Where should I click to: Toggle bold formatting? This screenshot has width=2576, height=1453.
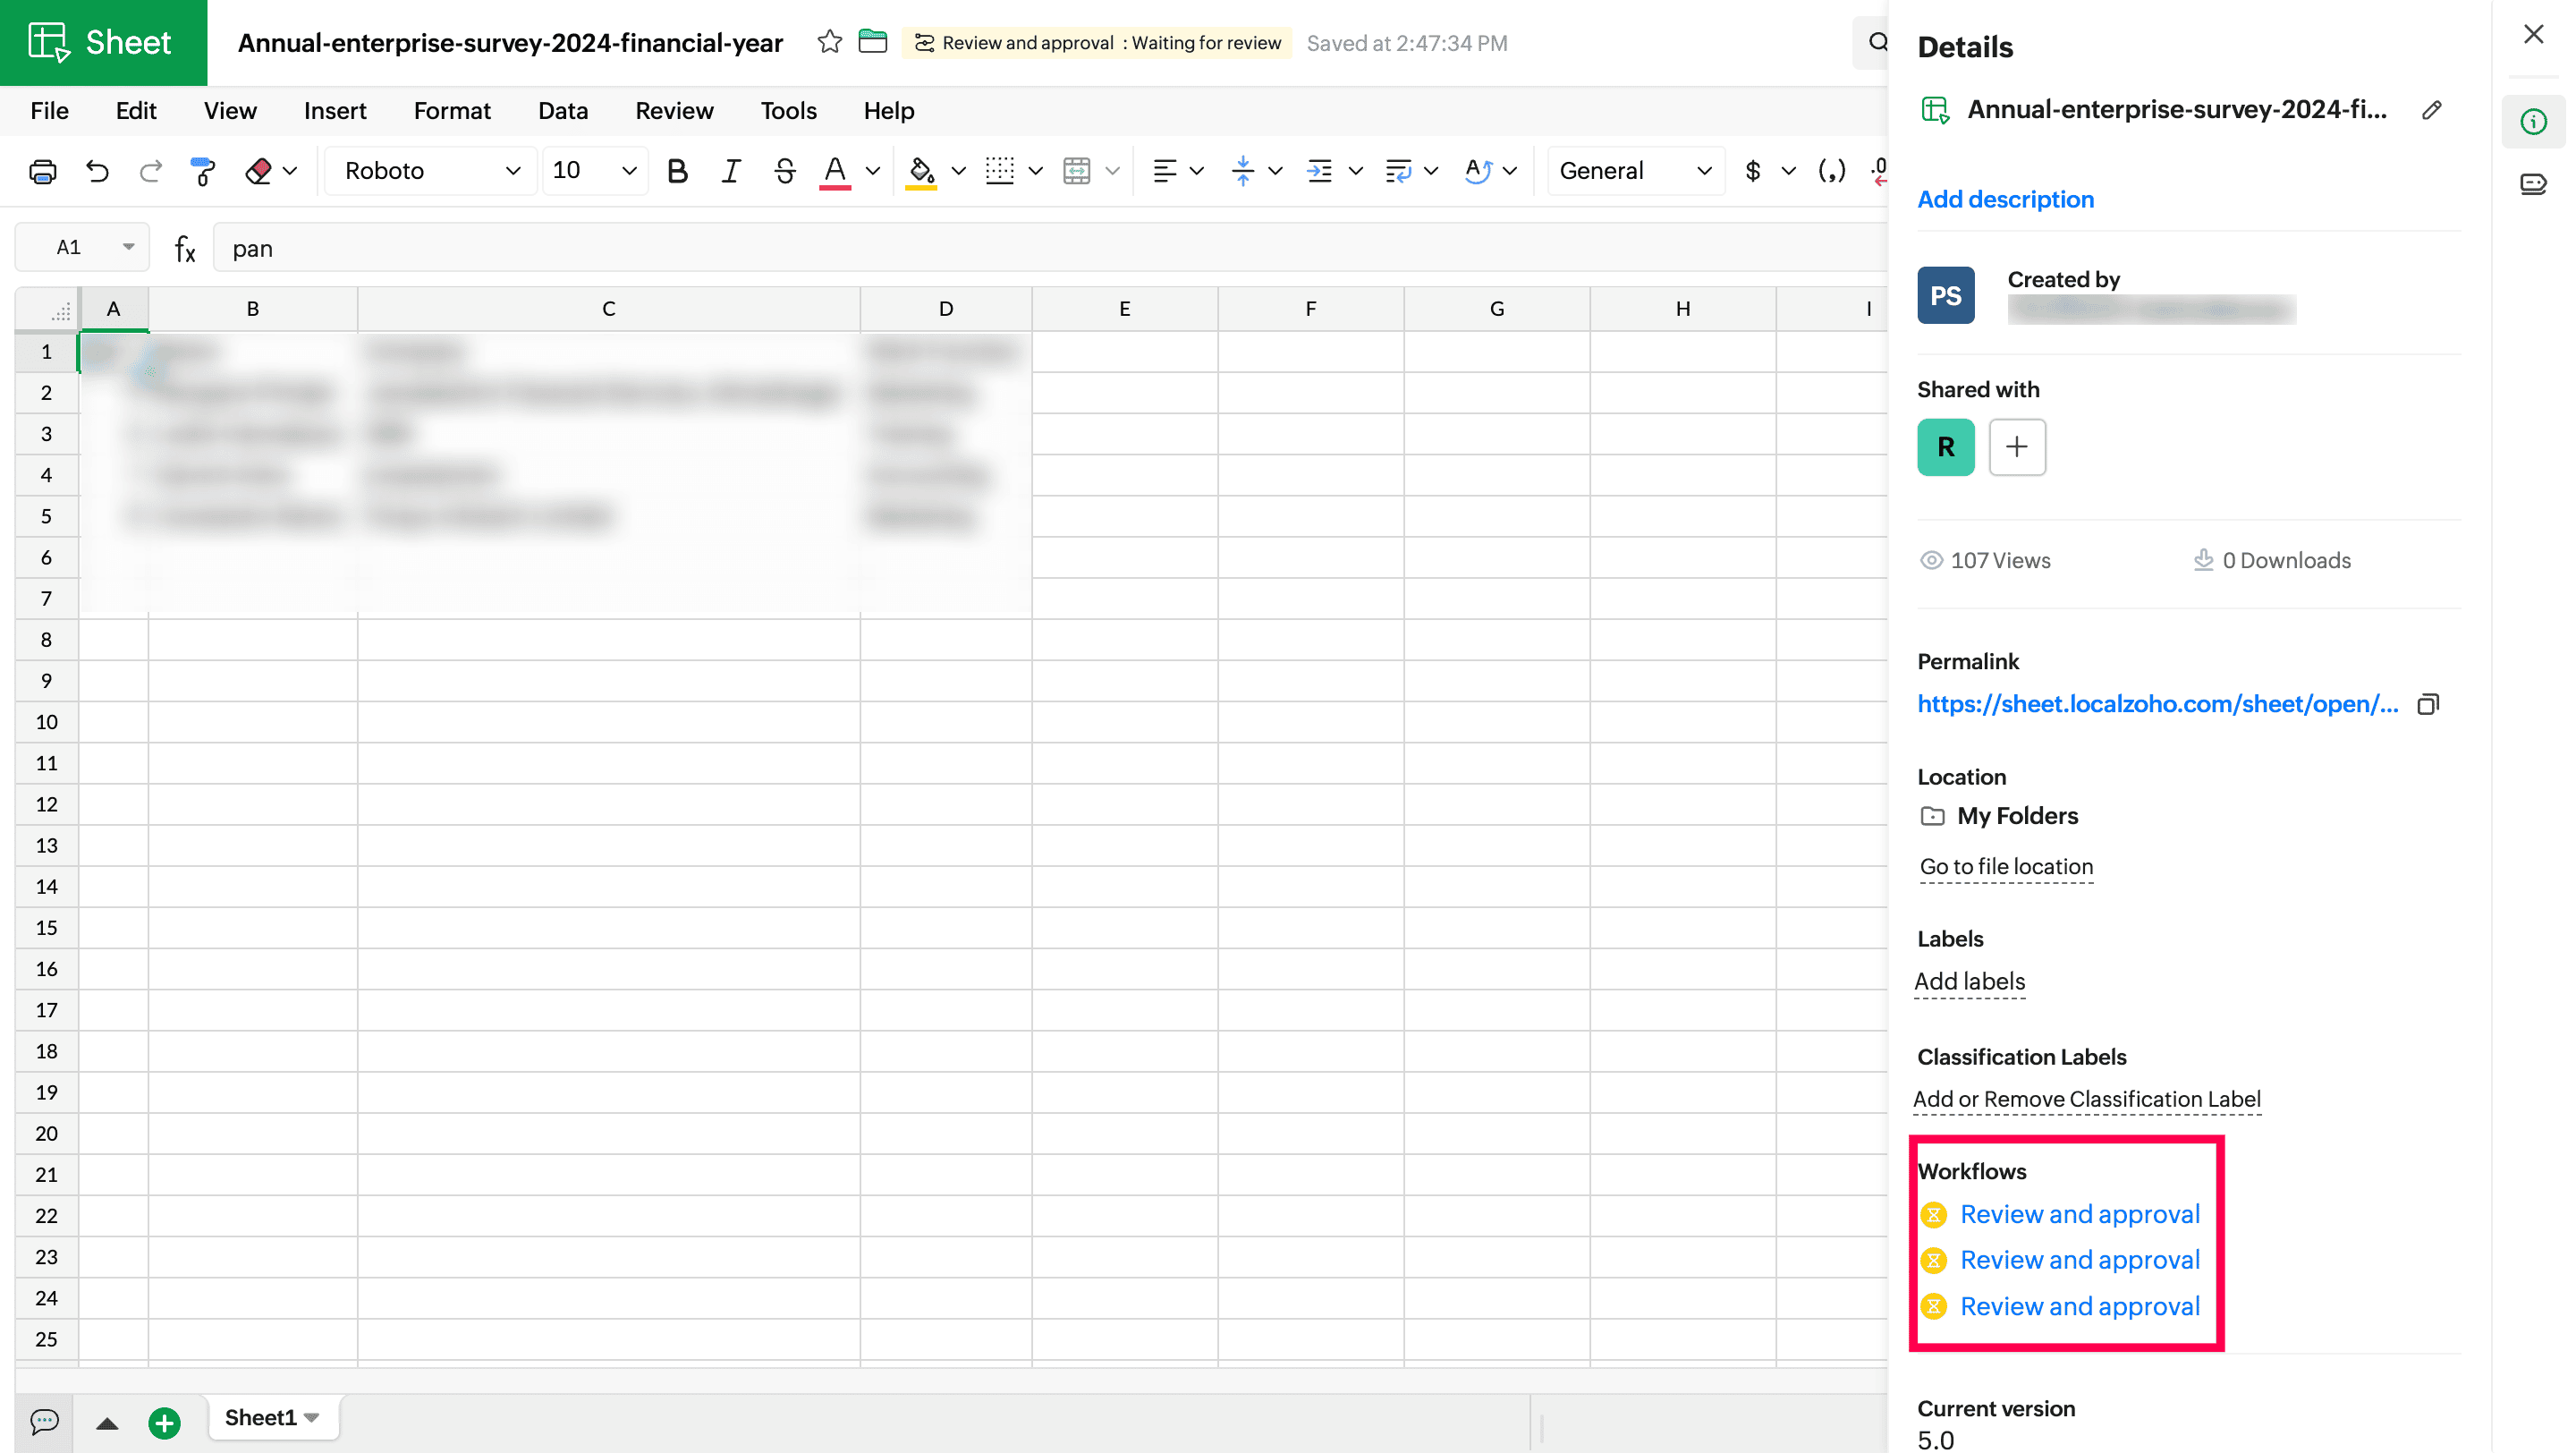tap(677, 171)
